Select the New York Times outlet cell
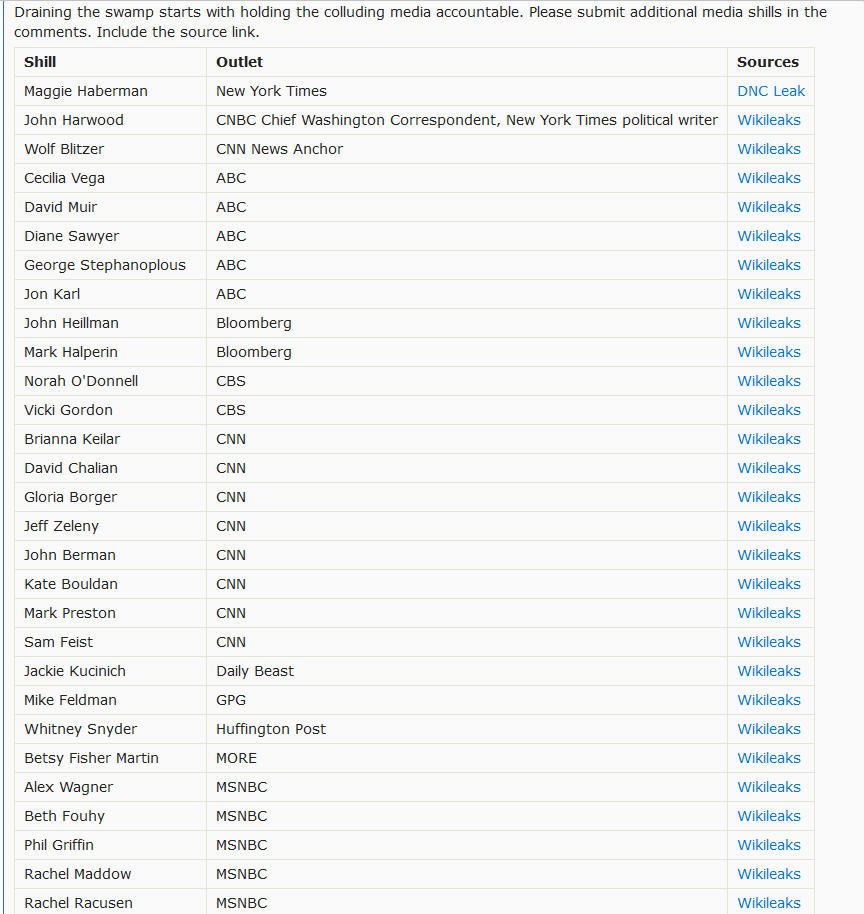Viewport: 864px width, 914px height. coord(271,91)
